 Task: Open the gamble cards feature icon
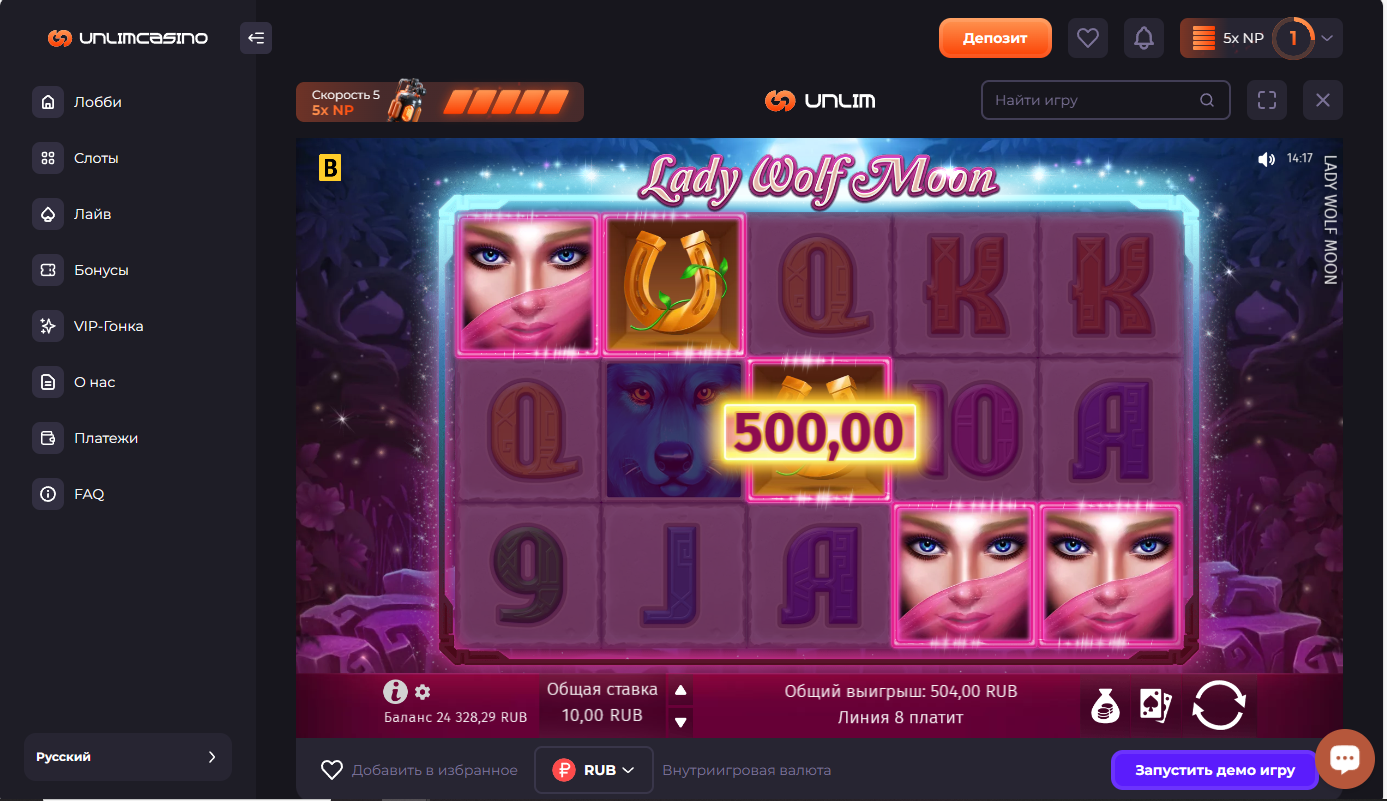pos(1156,706)
